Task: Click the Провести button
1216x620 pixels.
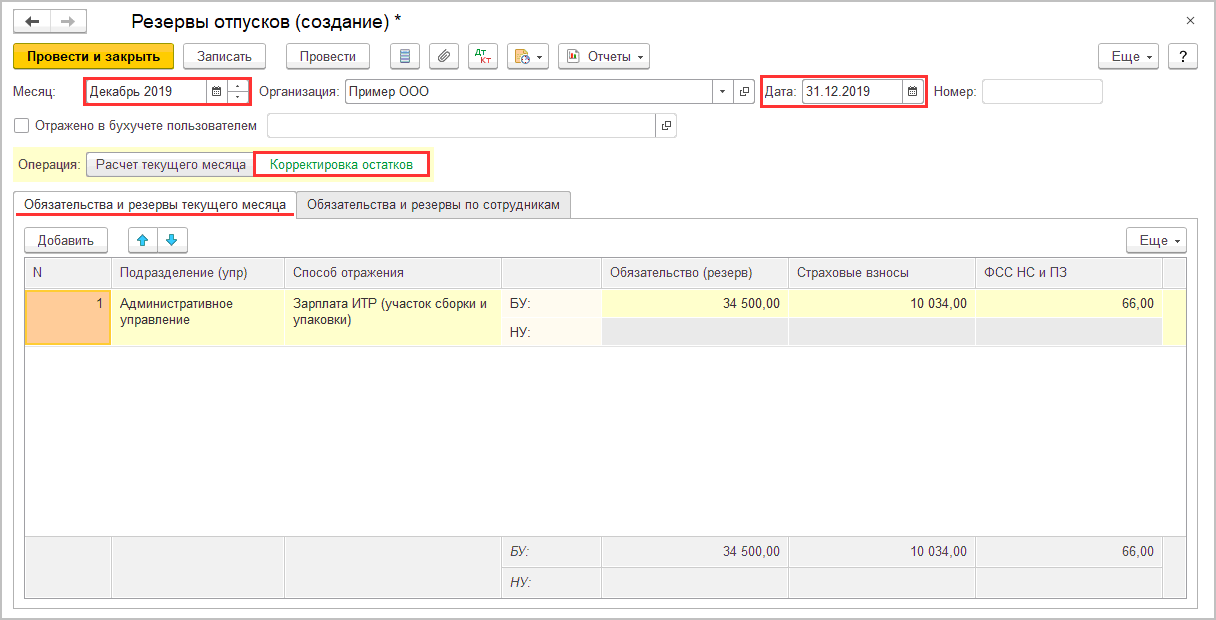Action: 328,56
